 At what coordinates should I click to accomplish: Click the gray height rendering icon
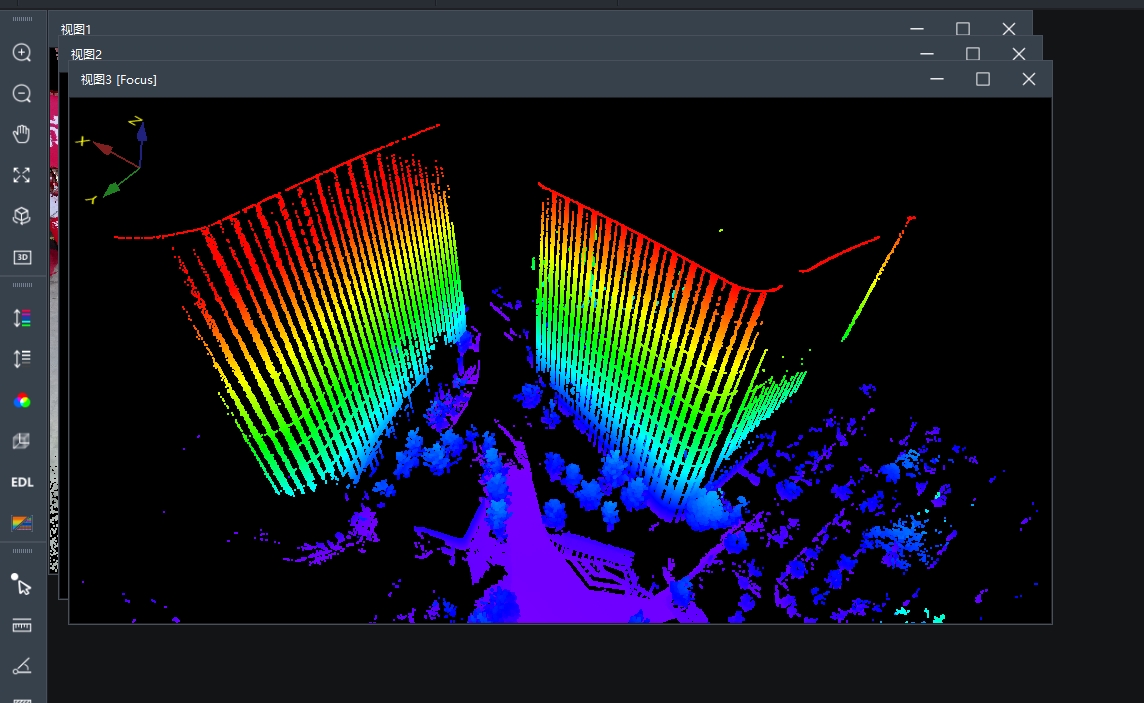click(22, 359)
